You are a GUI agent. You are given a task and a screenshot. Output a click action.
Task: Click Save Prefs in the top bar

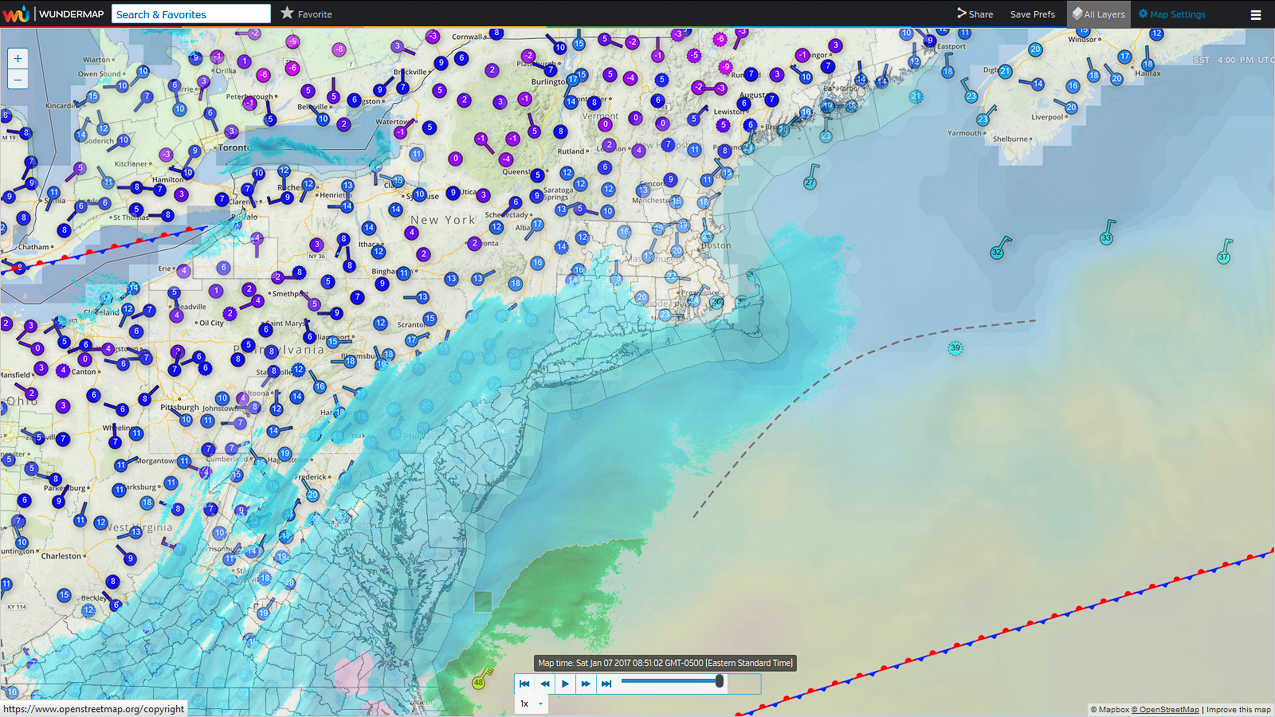click(x=1032, y=14)
